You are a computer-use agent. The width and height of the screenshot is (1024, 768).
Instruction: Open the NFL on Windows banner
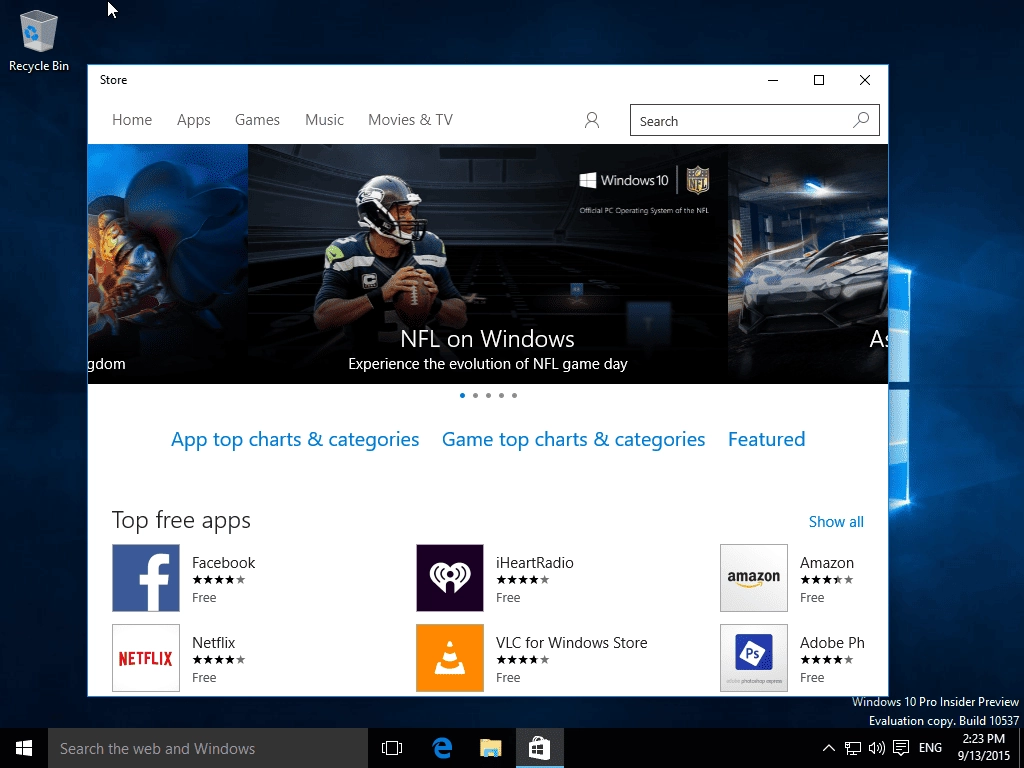pos(488,264)
